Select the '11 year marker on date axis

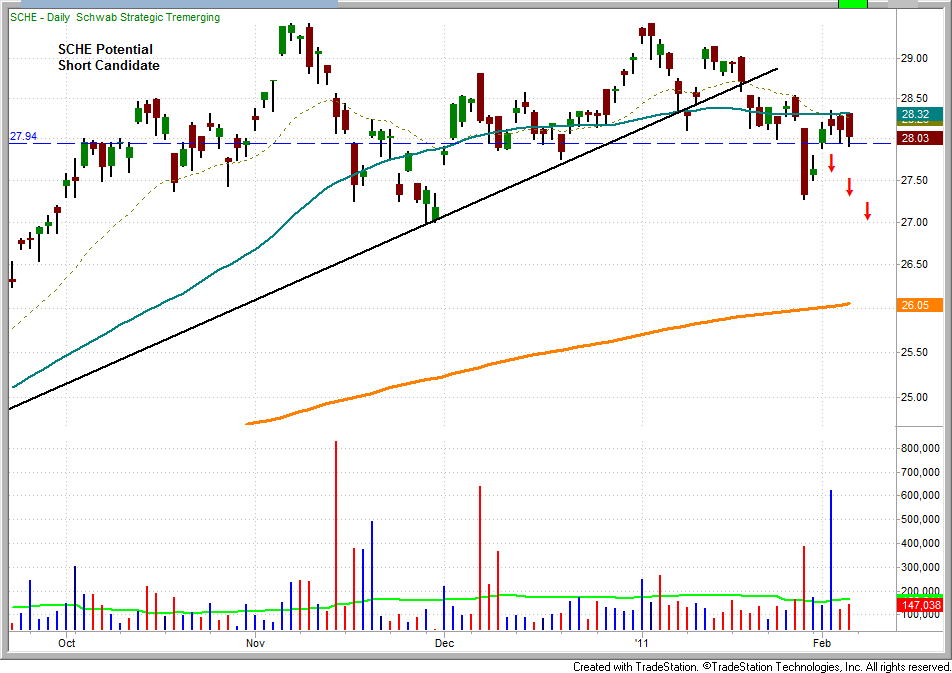[641, 643]
